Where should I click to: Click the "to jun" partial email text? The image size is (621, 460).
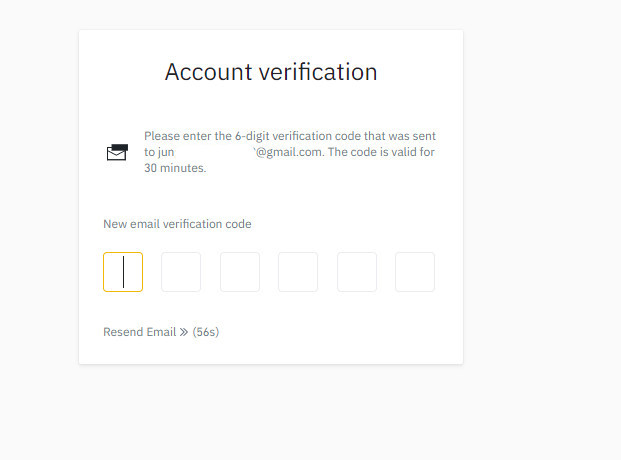click(159, 152)
